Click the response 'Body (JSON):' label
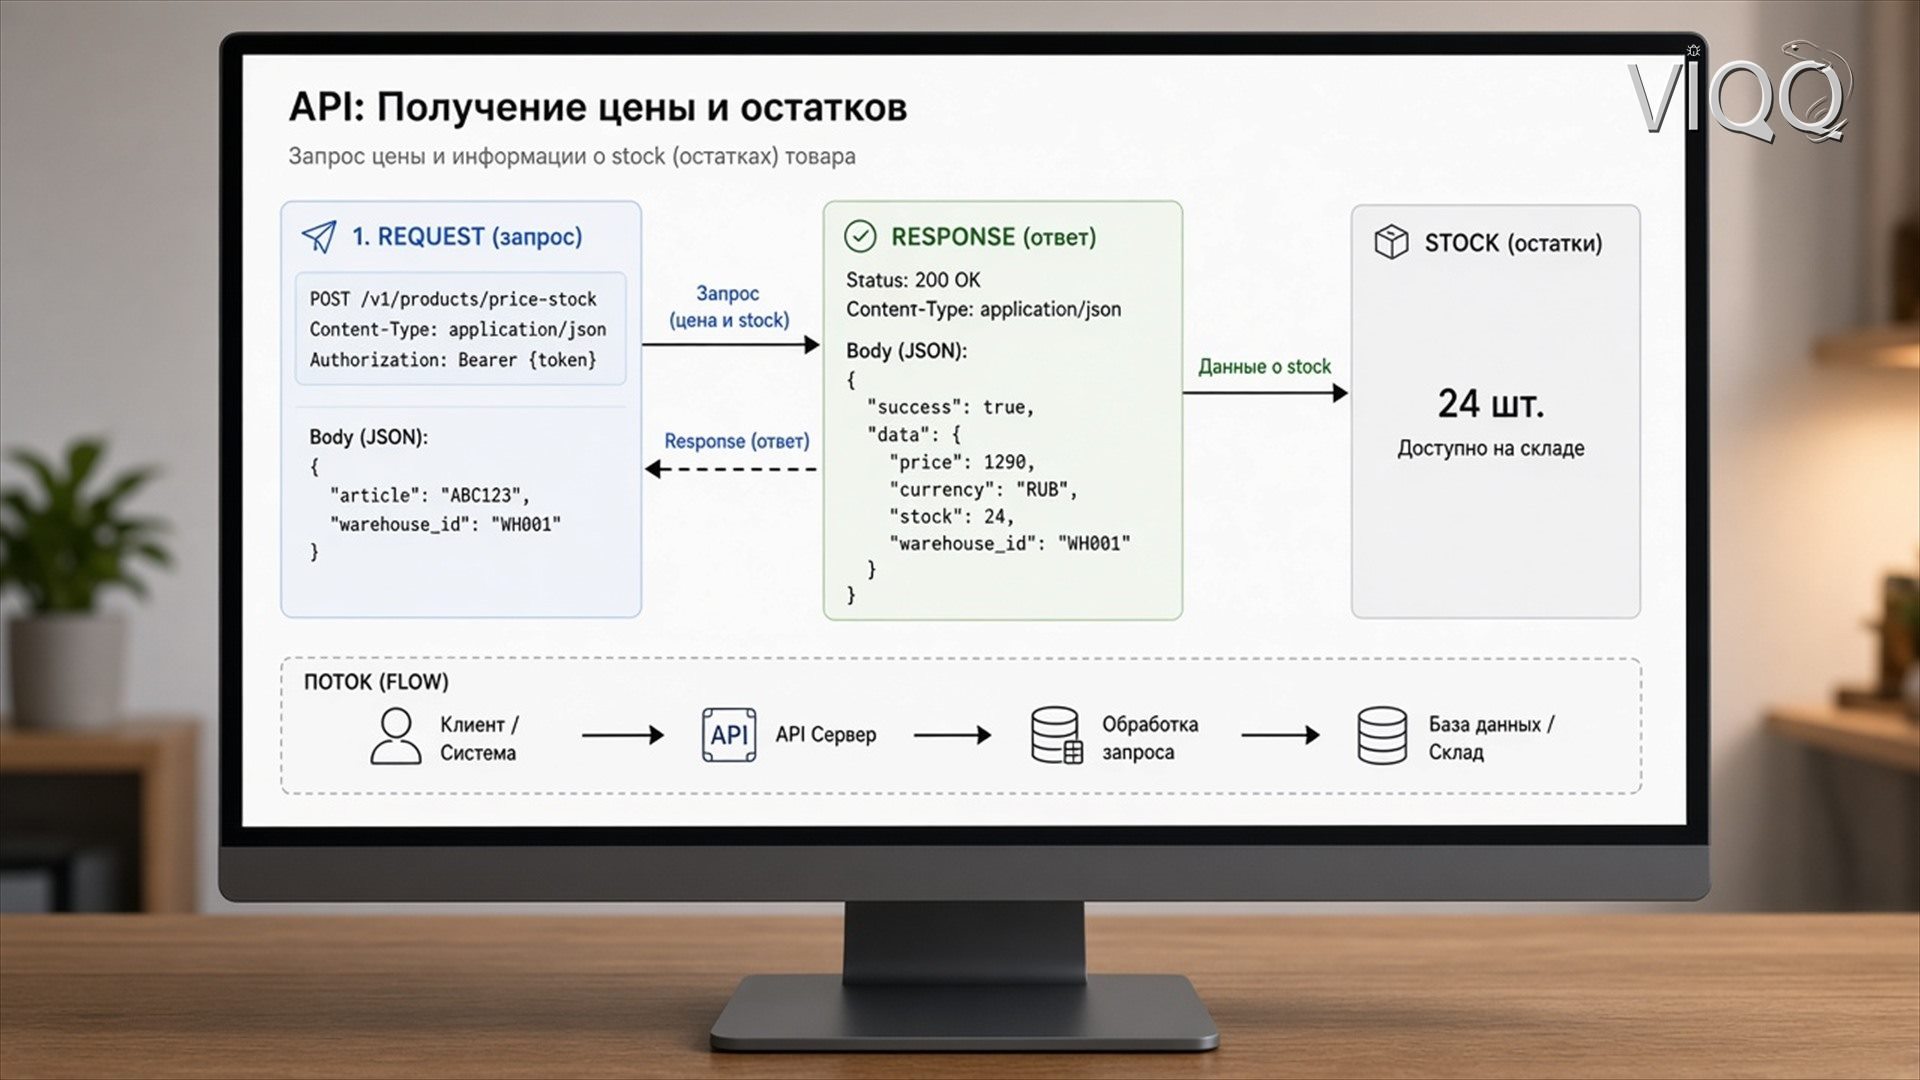Viewport: 1920px width, 1080px height. (x=906, y=351)
